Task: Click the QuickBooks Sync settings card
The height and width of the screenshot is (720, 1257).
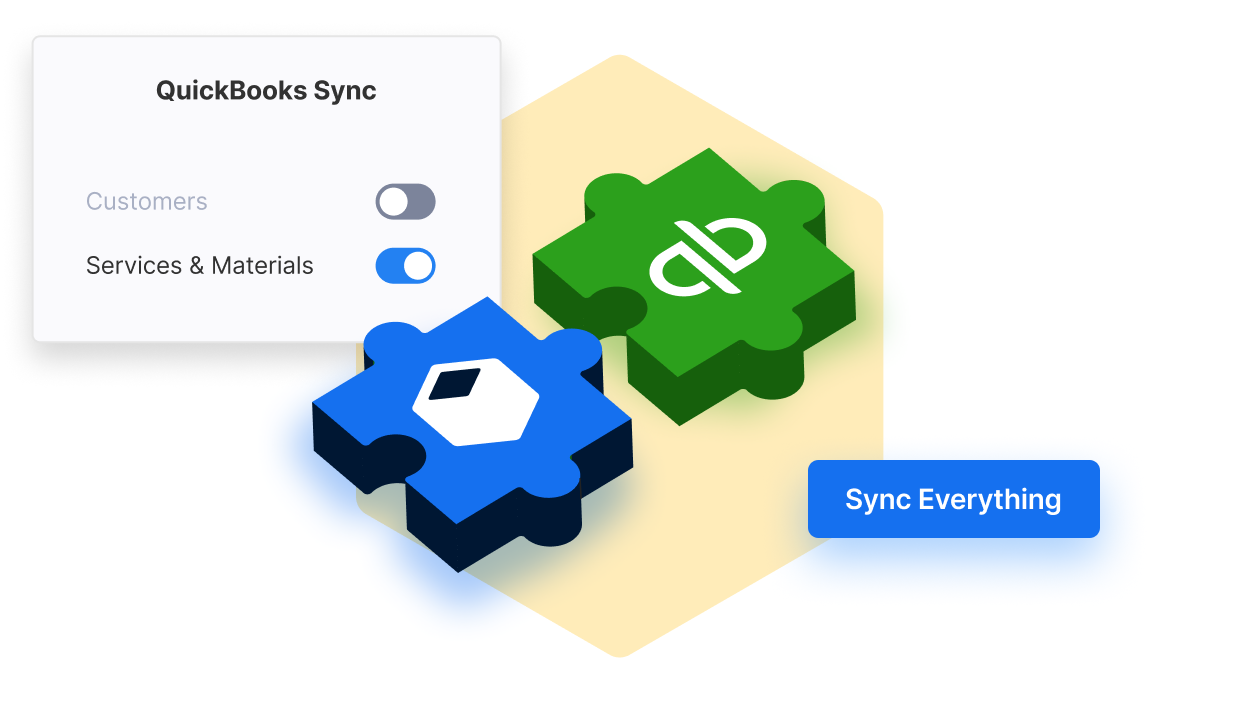Action: 265,185
